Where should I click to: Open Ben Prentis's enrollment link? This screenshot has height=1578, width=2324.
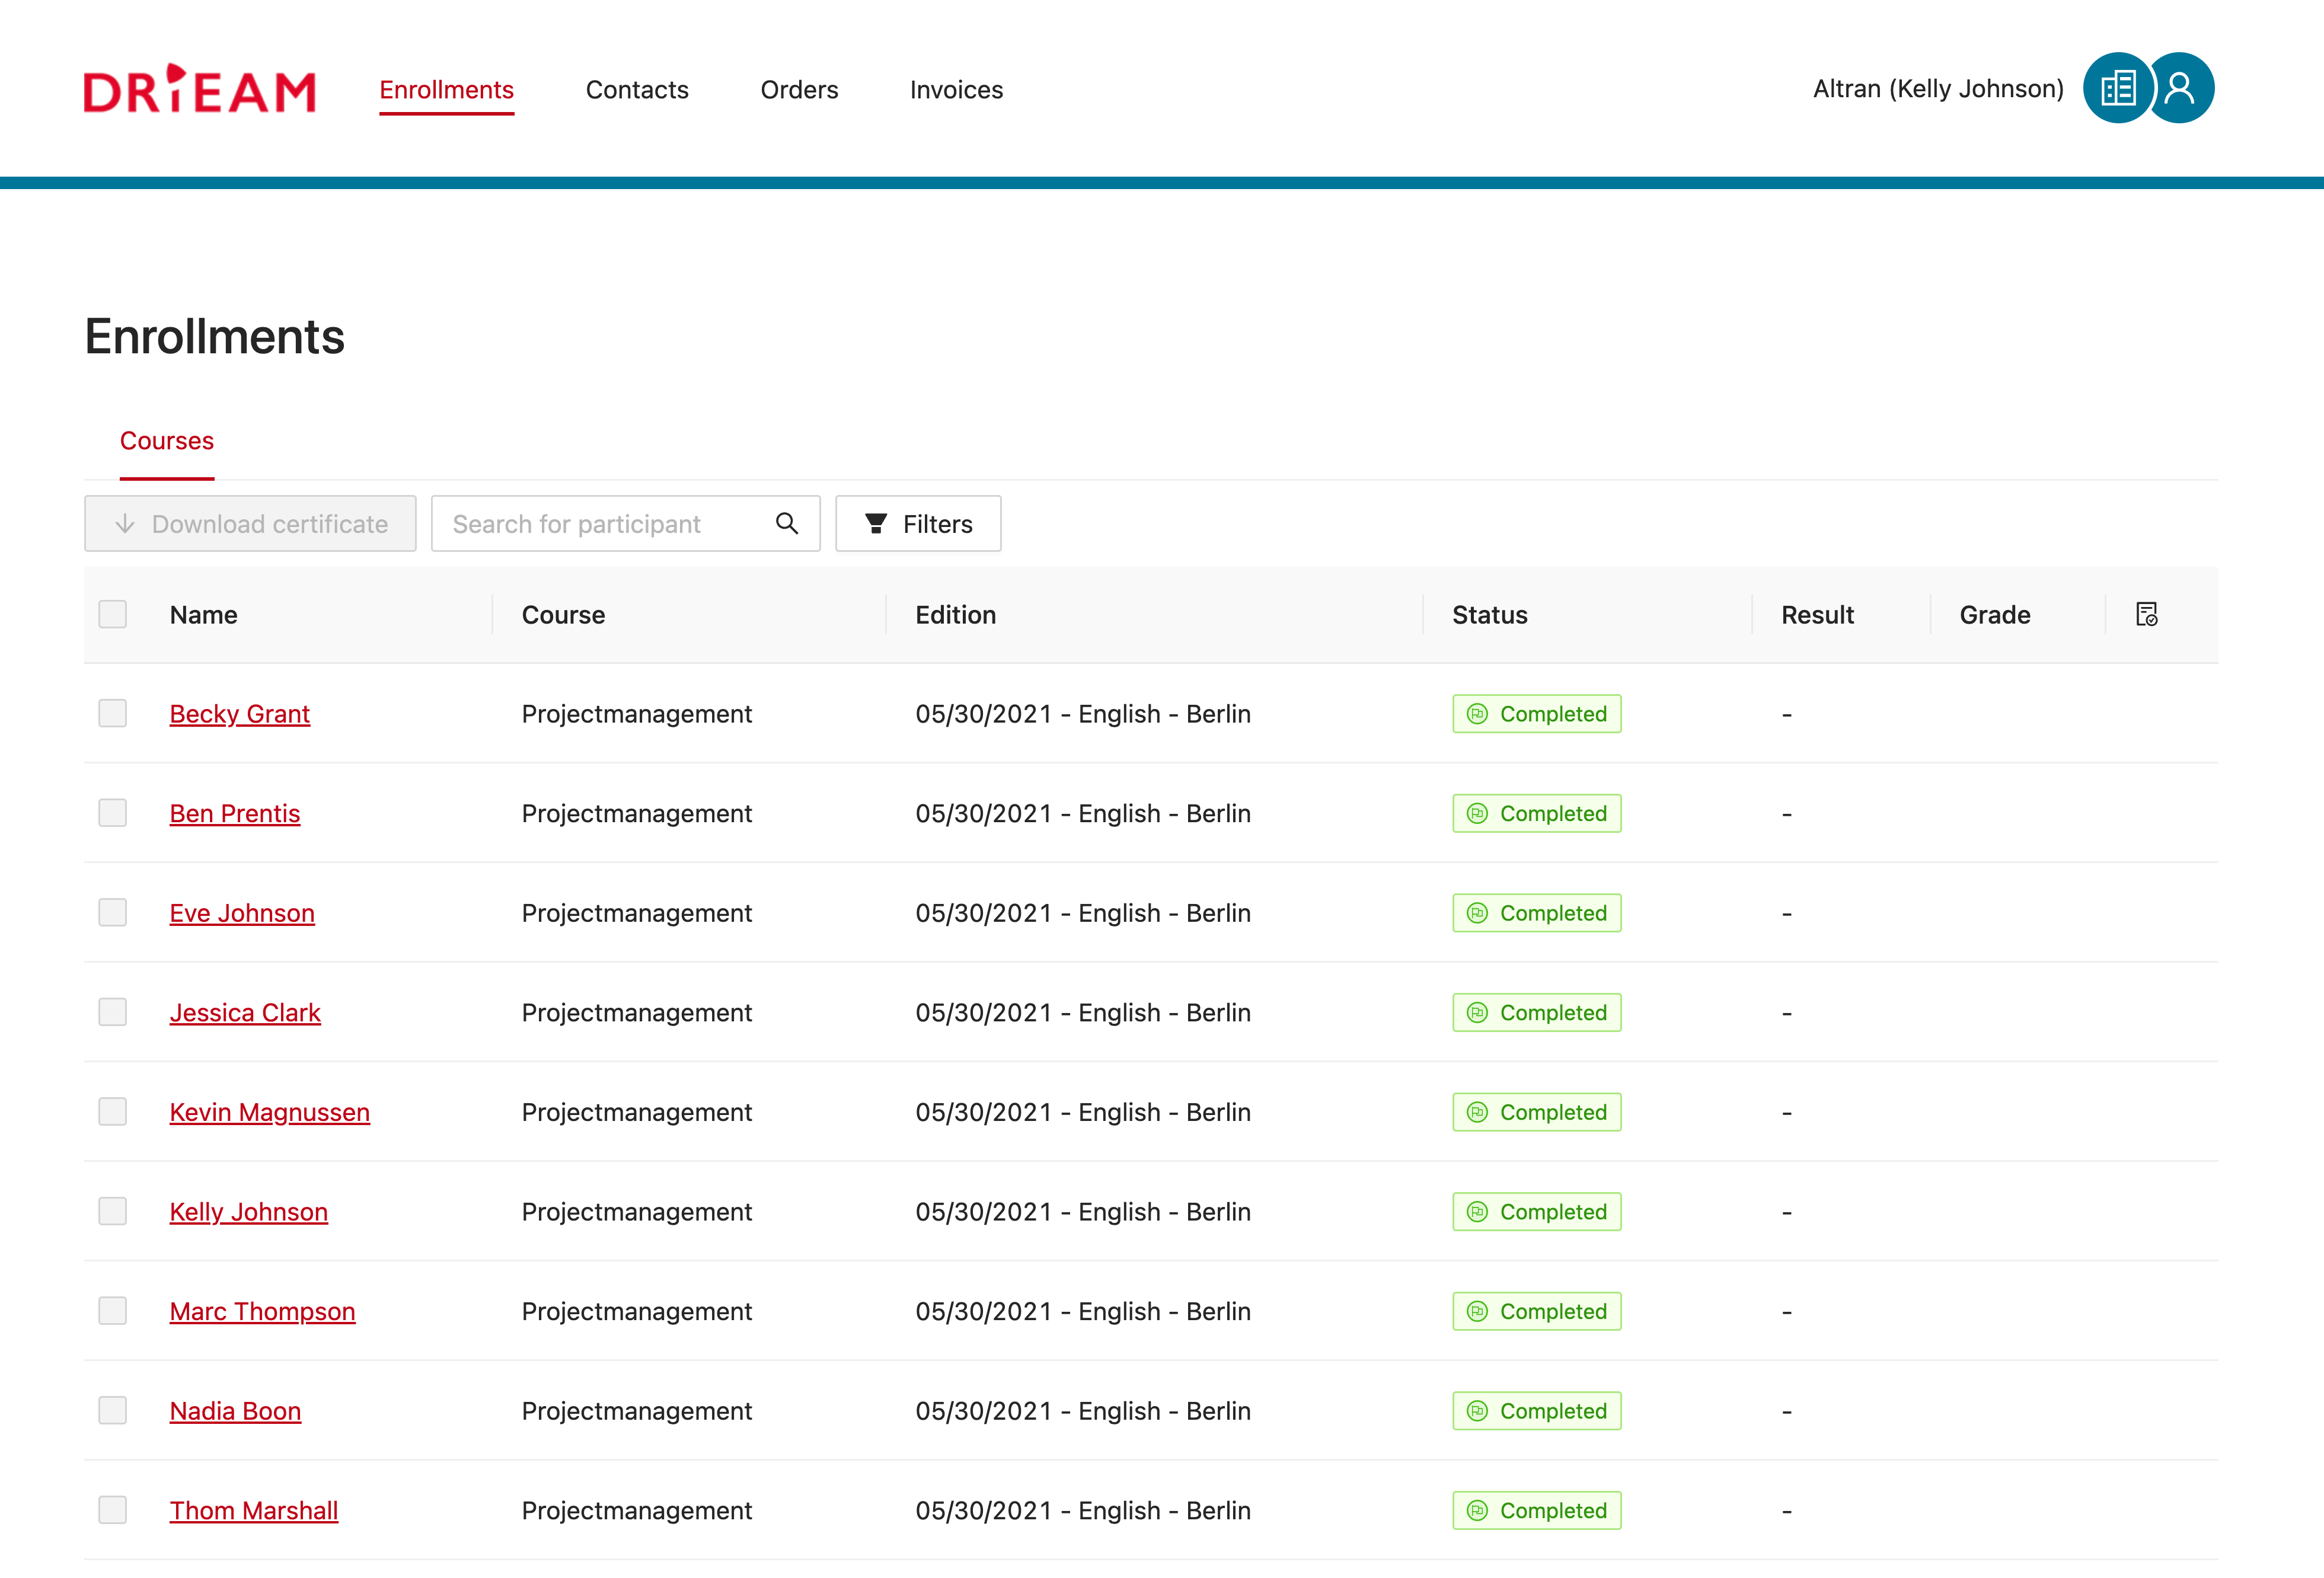(x=235, y=813)
